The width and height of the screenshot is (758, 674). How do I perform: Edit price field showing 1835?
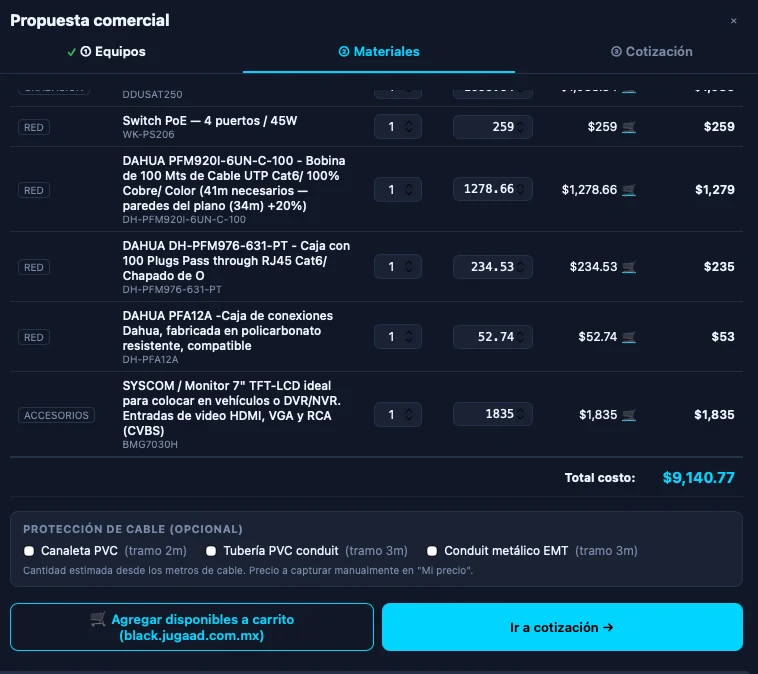[492, 414]
